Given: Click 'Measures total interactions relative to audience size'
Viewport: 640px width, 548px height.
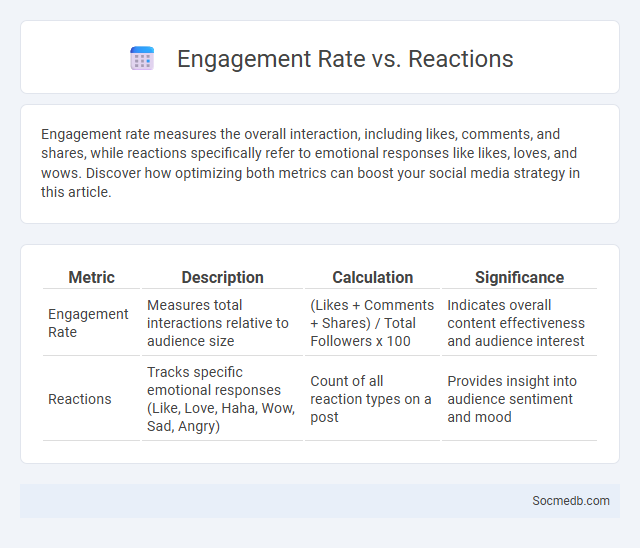Looking at the screenshot, I should pyautogui.click(x=222, y=323).
